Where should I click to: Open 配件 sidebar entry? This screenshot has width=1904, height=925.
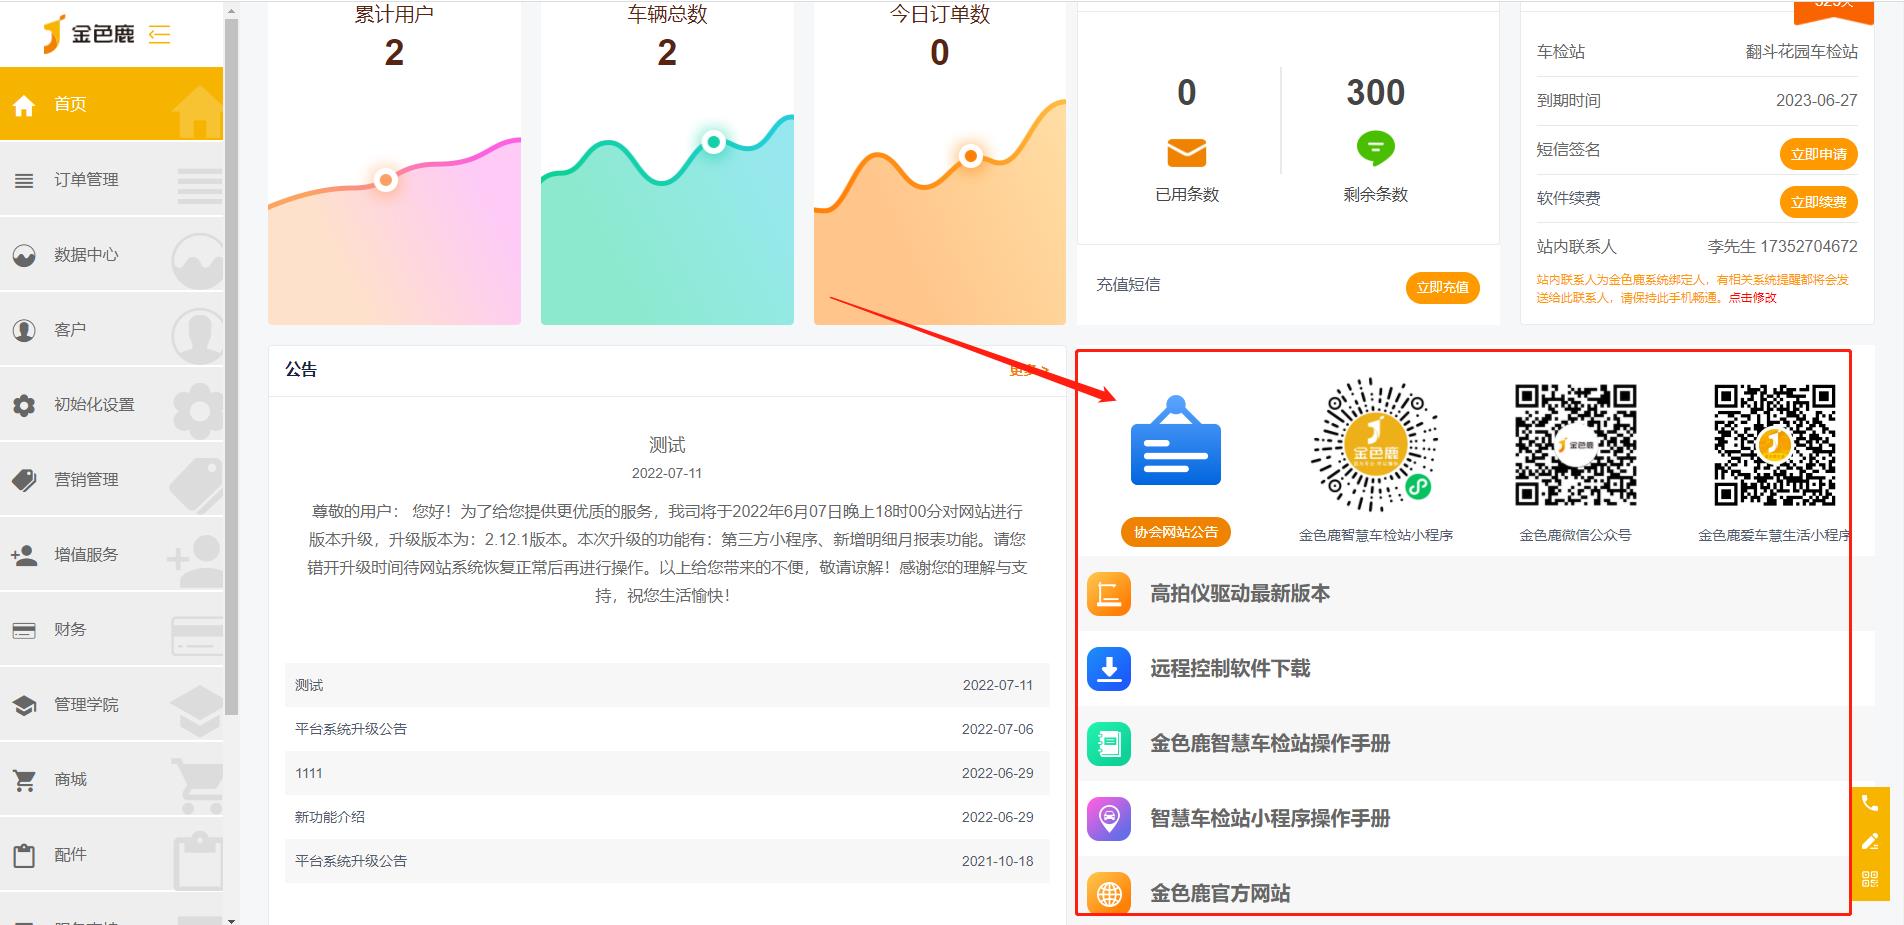[111, 855]
